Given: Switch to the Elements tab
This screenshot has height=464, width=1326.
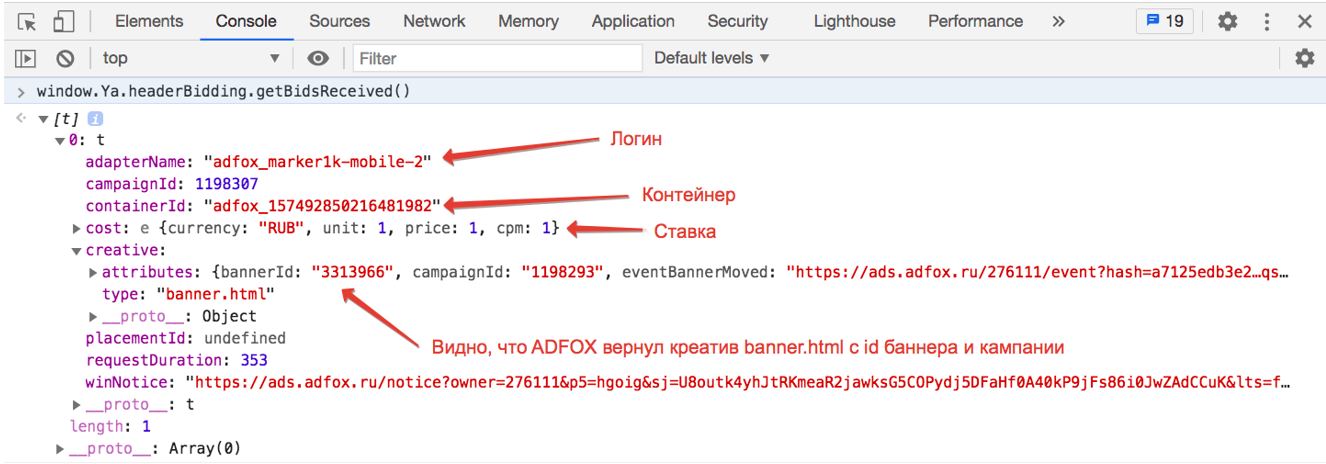Looking at the screenshot, I should point(149,21).
